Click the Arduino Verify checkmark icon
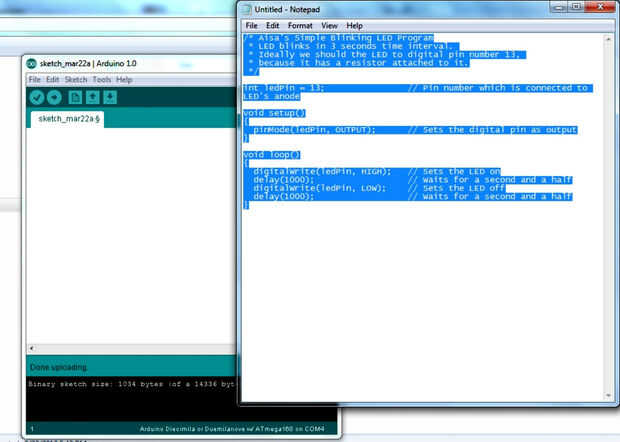The image size is (620, 442). 37,97
